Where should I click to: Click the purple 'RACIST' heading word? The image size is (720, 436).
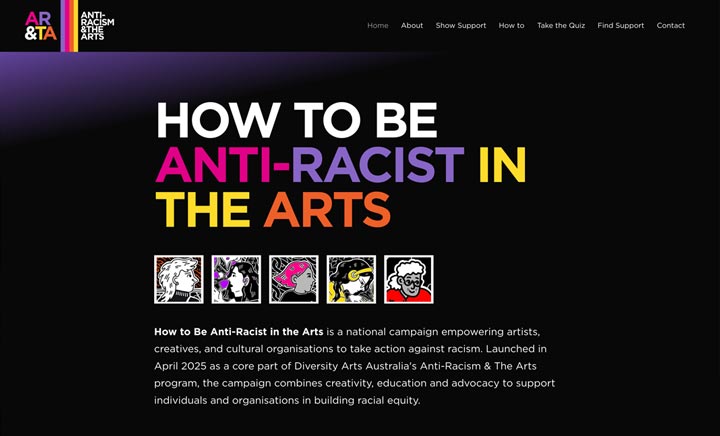pos(377,165)
